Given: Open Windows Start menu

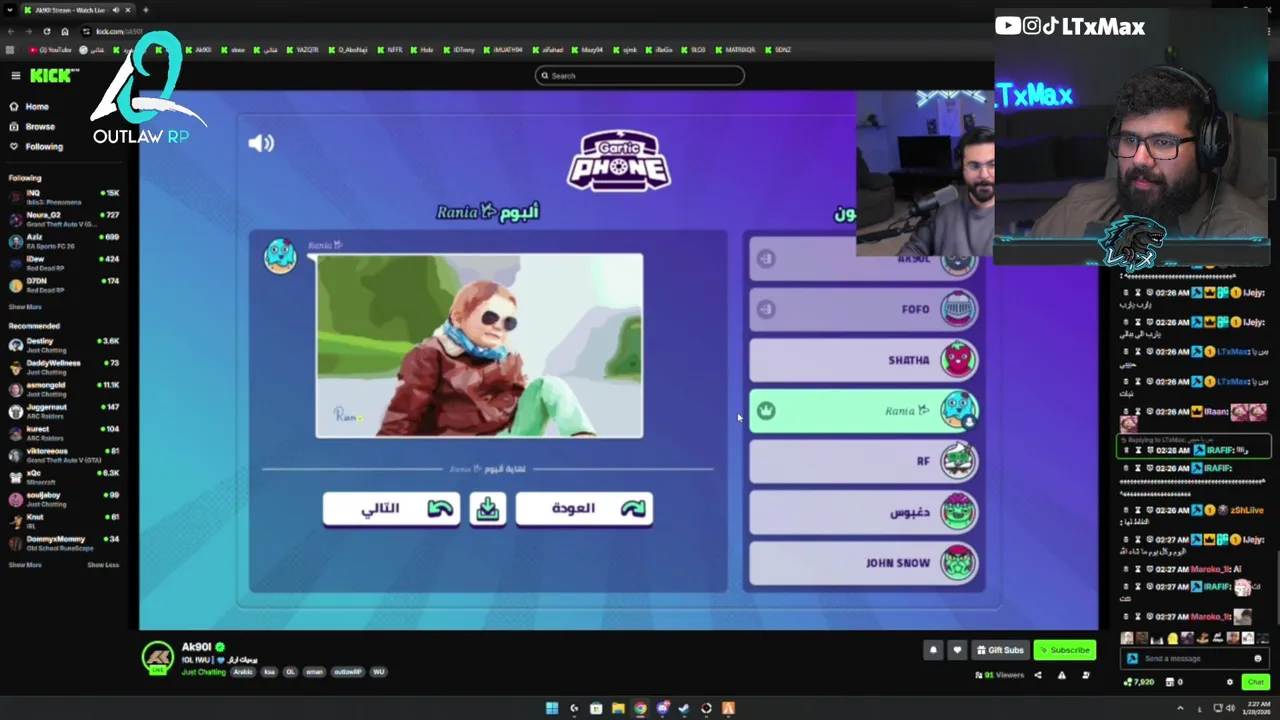Looking at the screenshot, I should 551,708.
